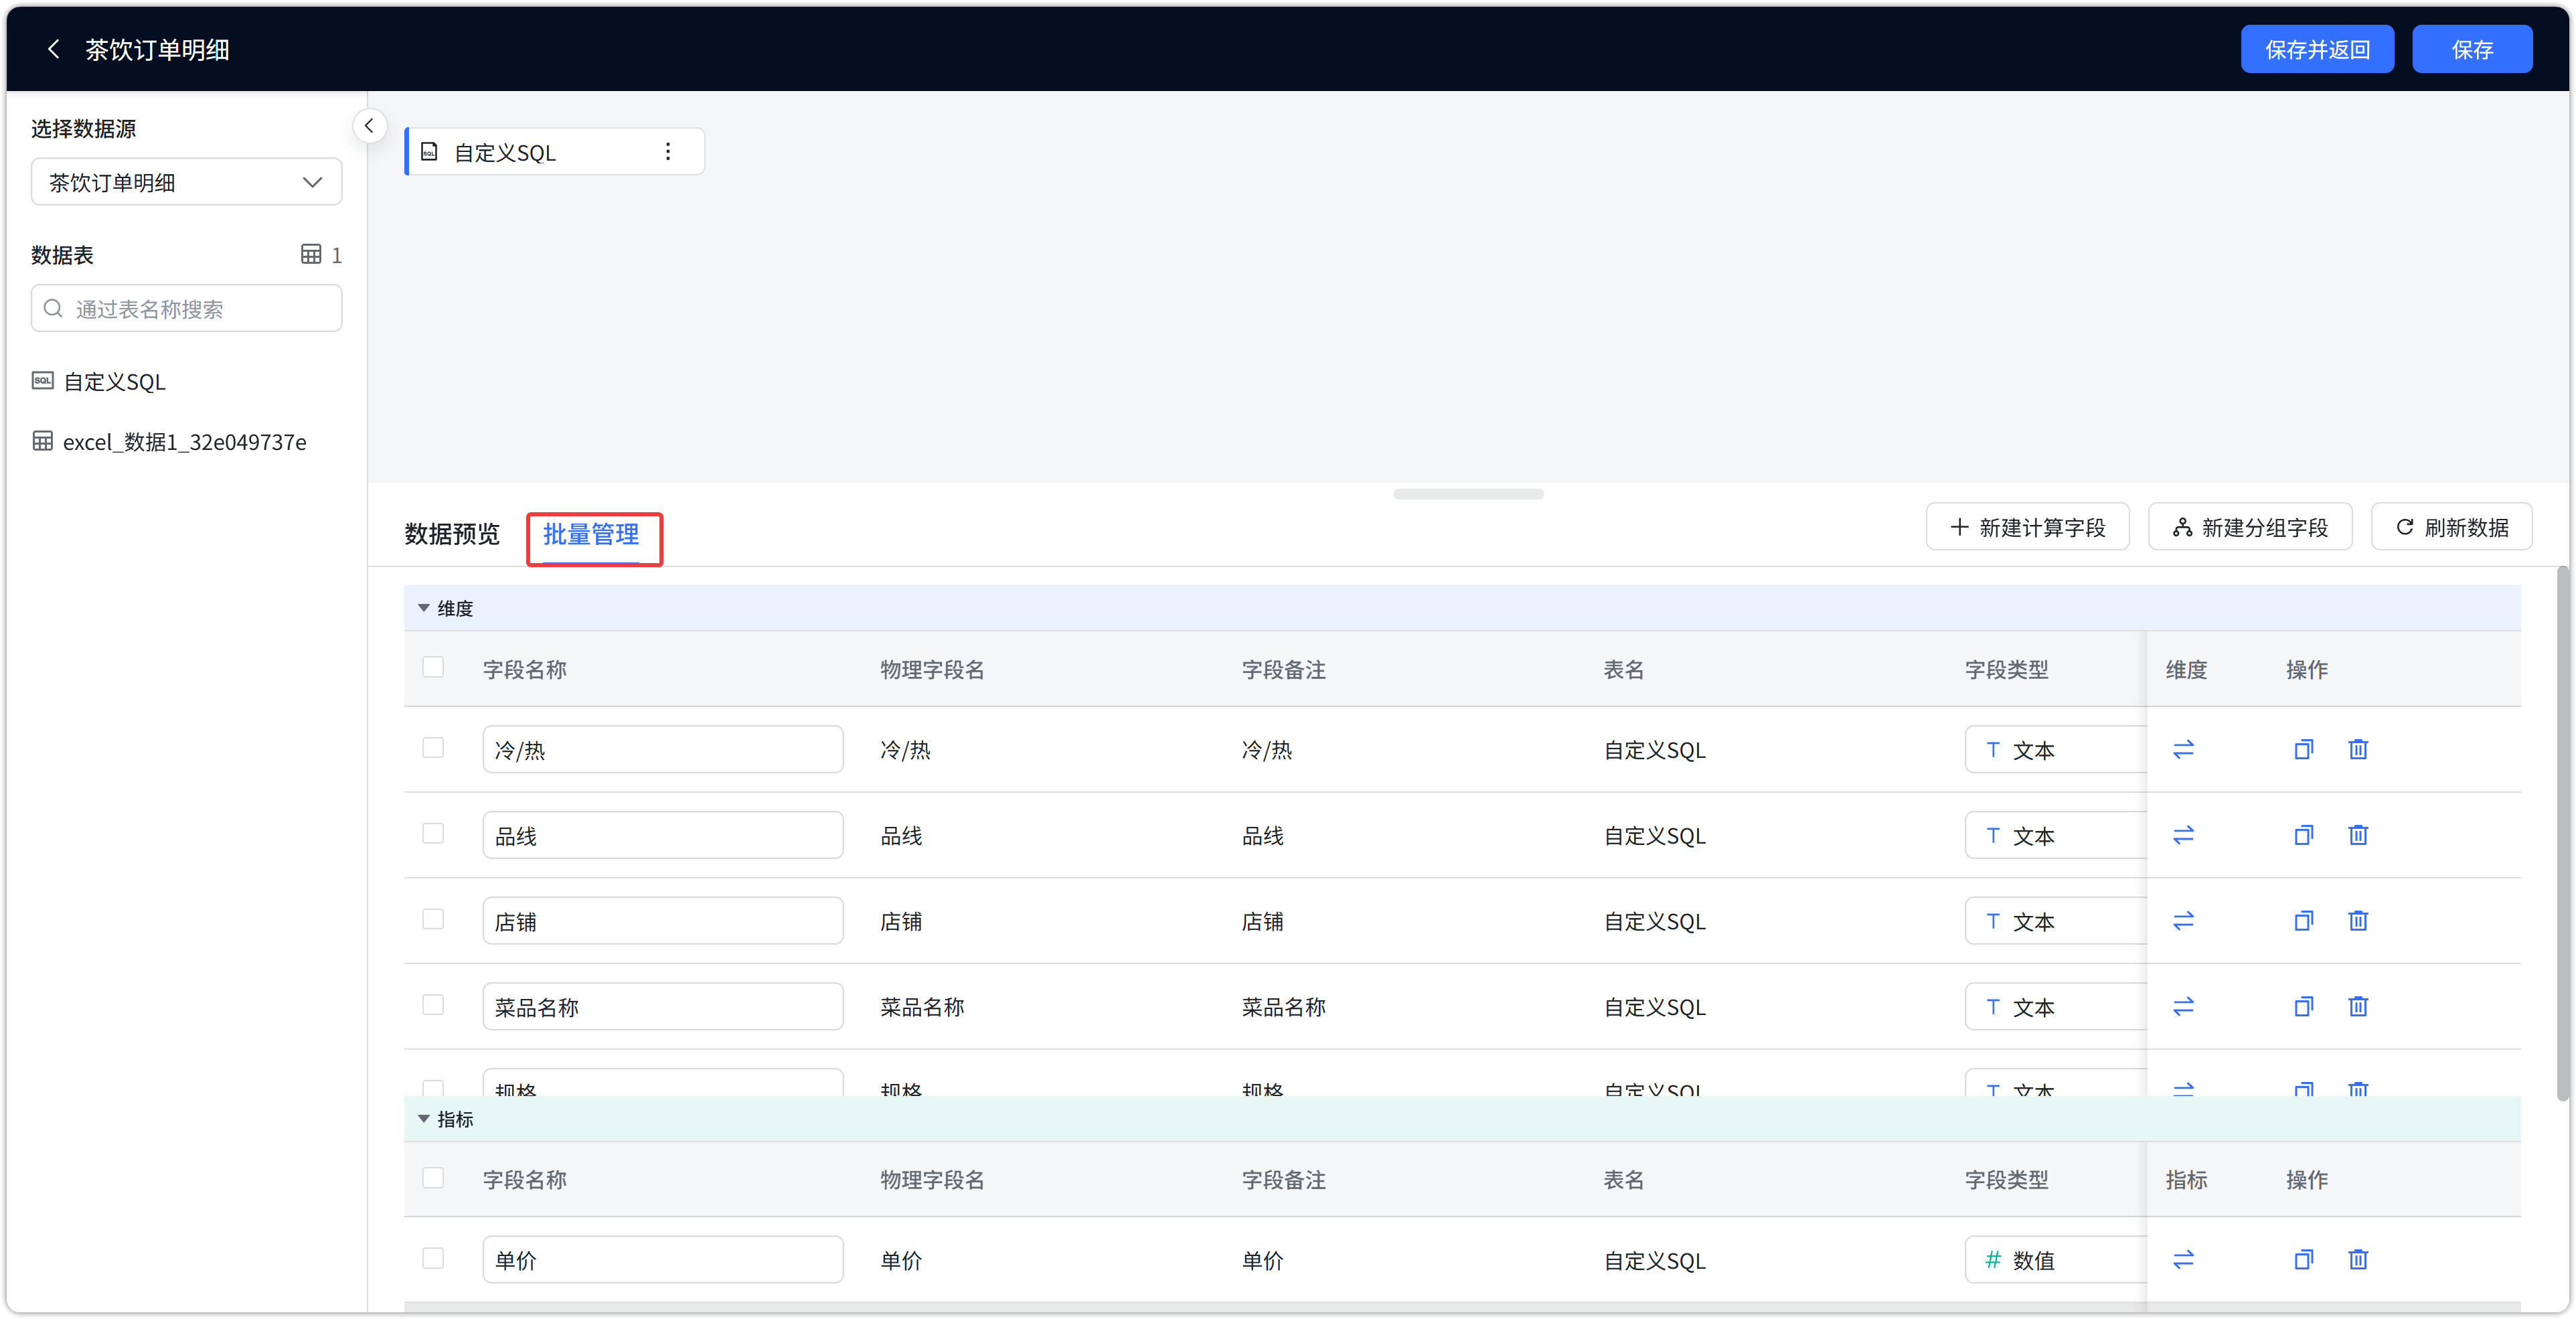Screen dimensions: 2576x1319
Task: Open field type dropdown for 冷/热
Action: coord(2056,750)
